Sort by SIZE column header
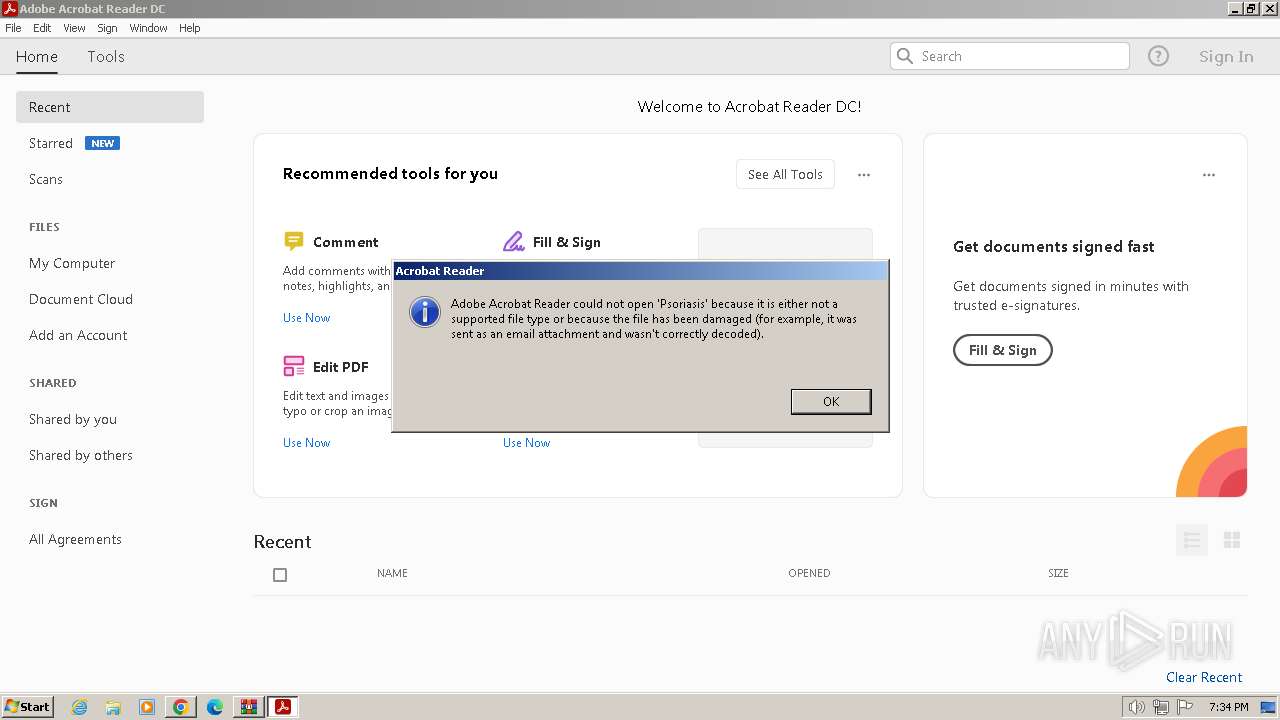Screen dimensions: 1280x720 1058,573
